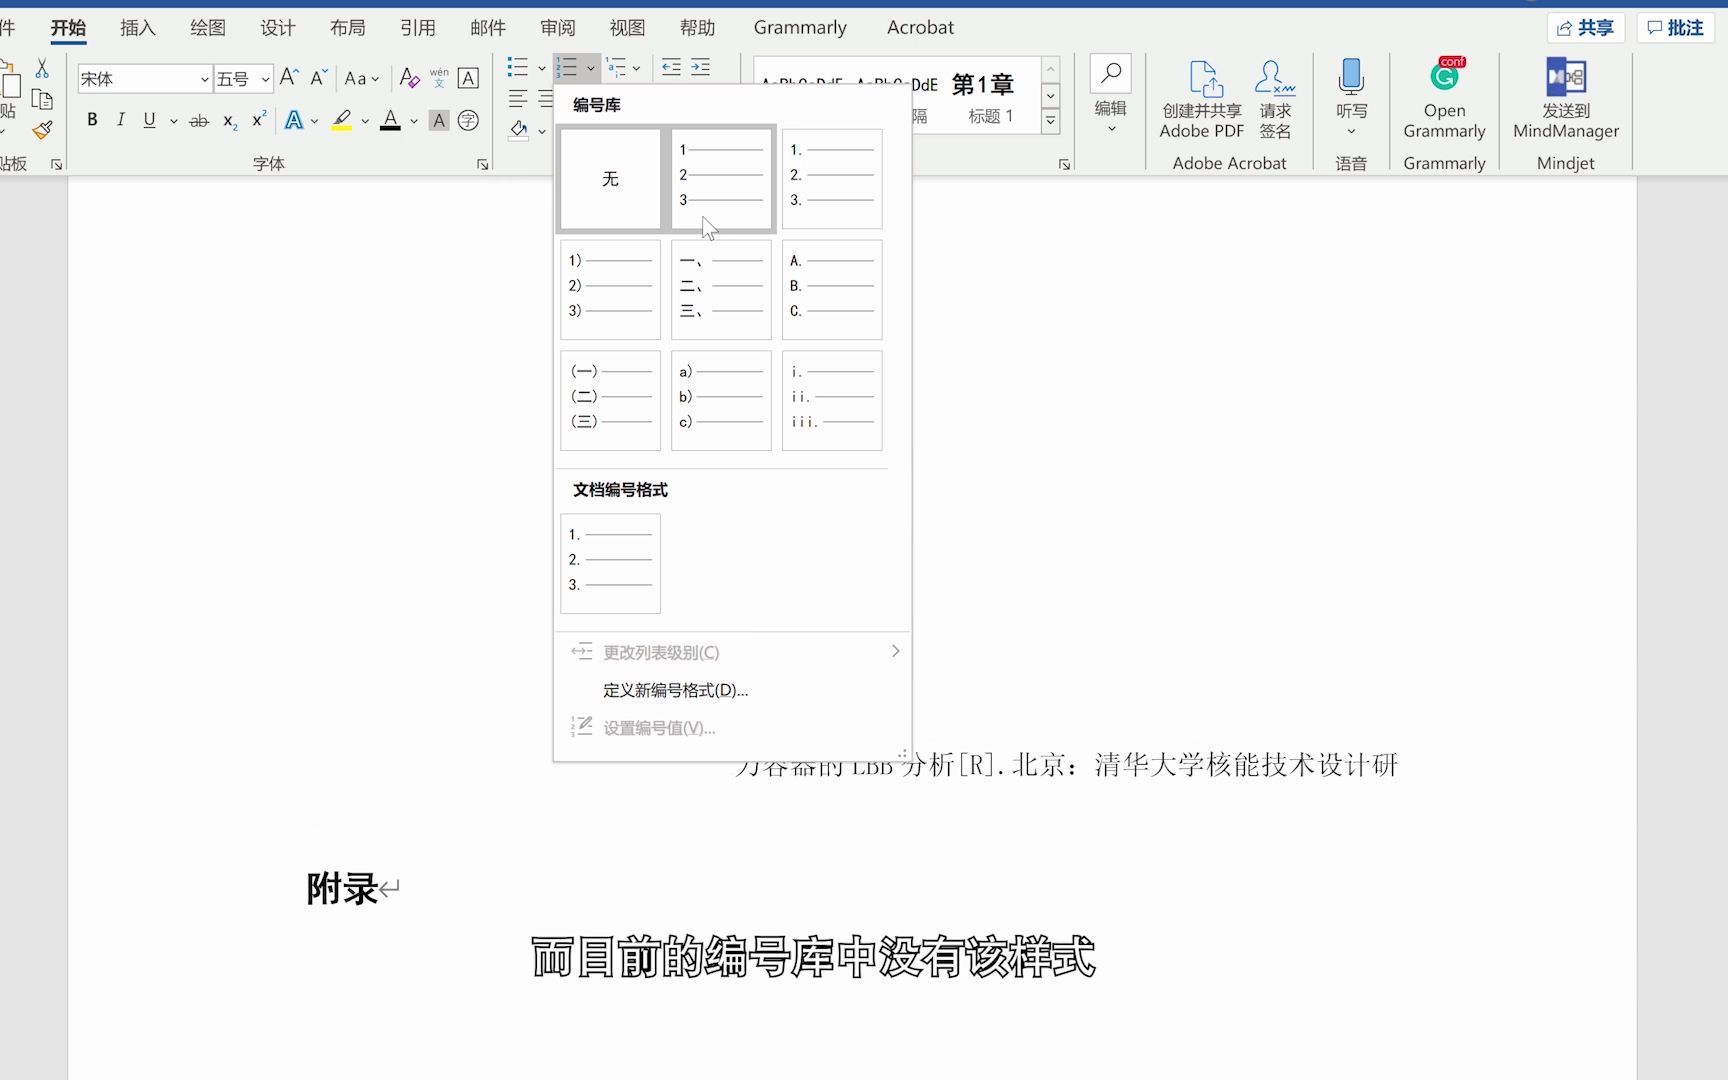Image resolution: width=1728 pixels, height=1080 pixels.
Task: Click the Clear Formatting icon
Action: click(409, 78)
